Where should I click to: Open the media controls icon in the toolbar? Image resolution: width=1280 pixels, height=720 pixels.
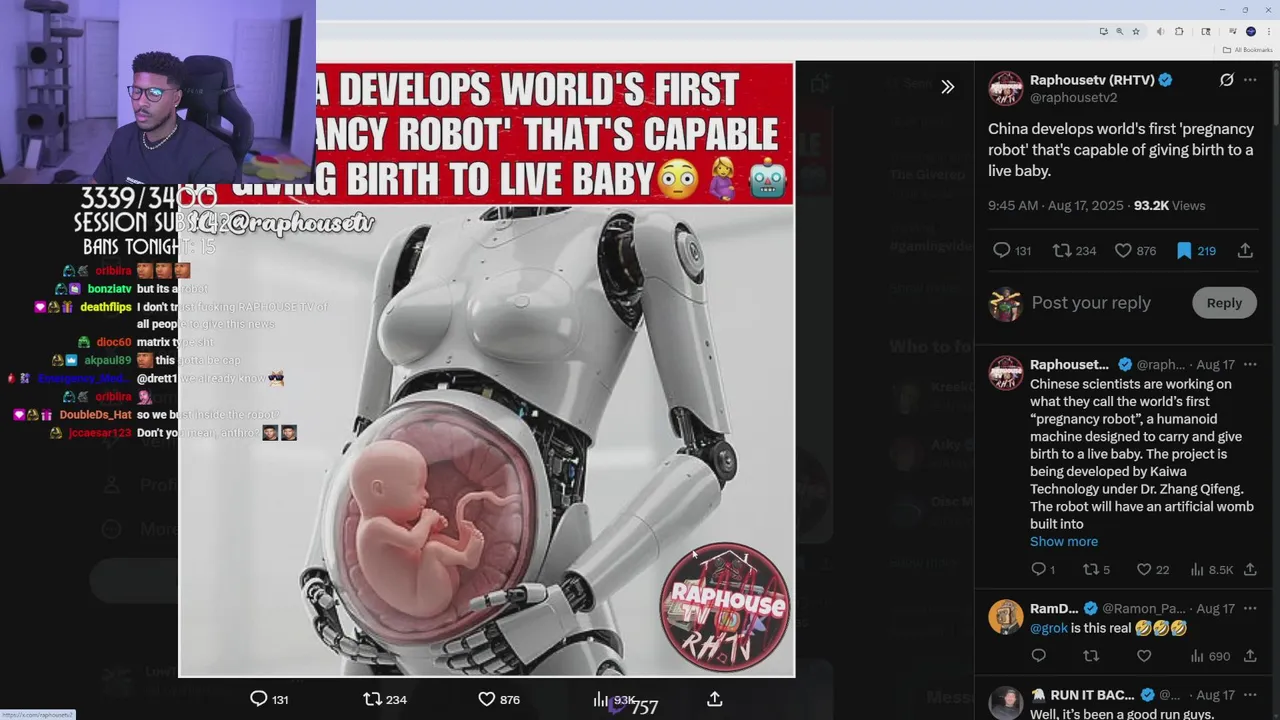(1233, 32)
